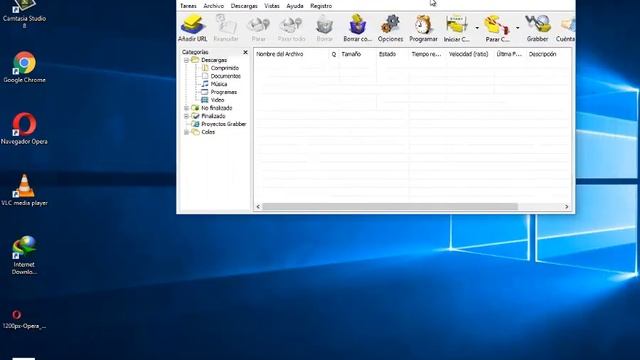Screen dimensions: 640x360
Task: Expand the Finalizado tree node
Action: (x=186, y=116)
